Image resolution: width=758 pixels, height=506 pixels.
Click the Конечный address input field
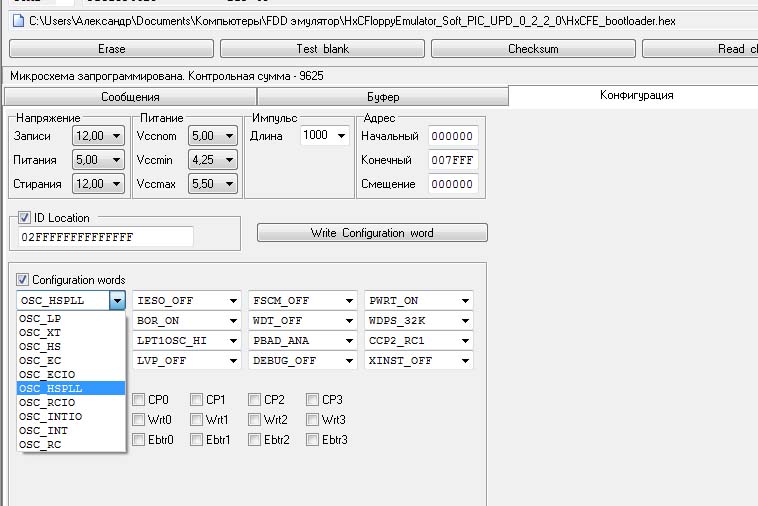[452, 160]
